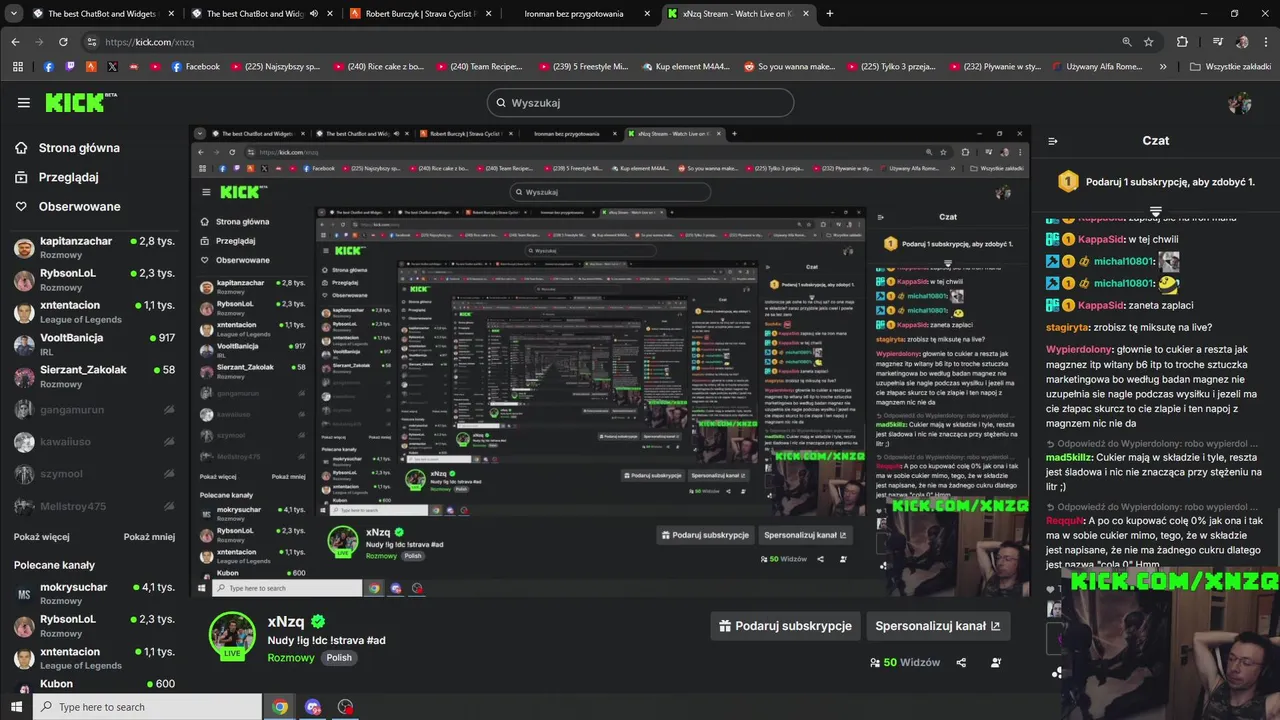Click Podaruj 1 subskrypcję chat banner
The width and height of the screenshot is (1280, 720).
point(1156,182)
